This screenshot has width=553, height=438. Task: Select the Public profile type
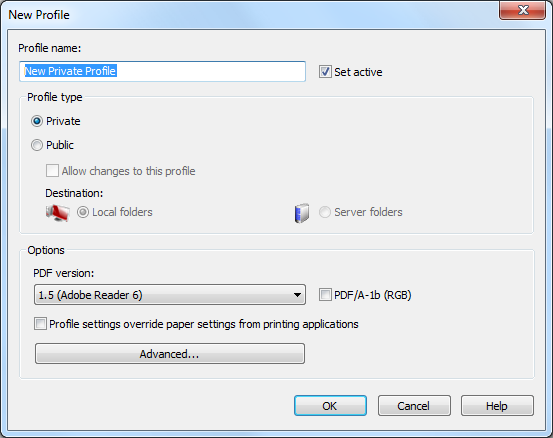(37, 145)
